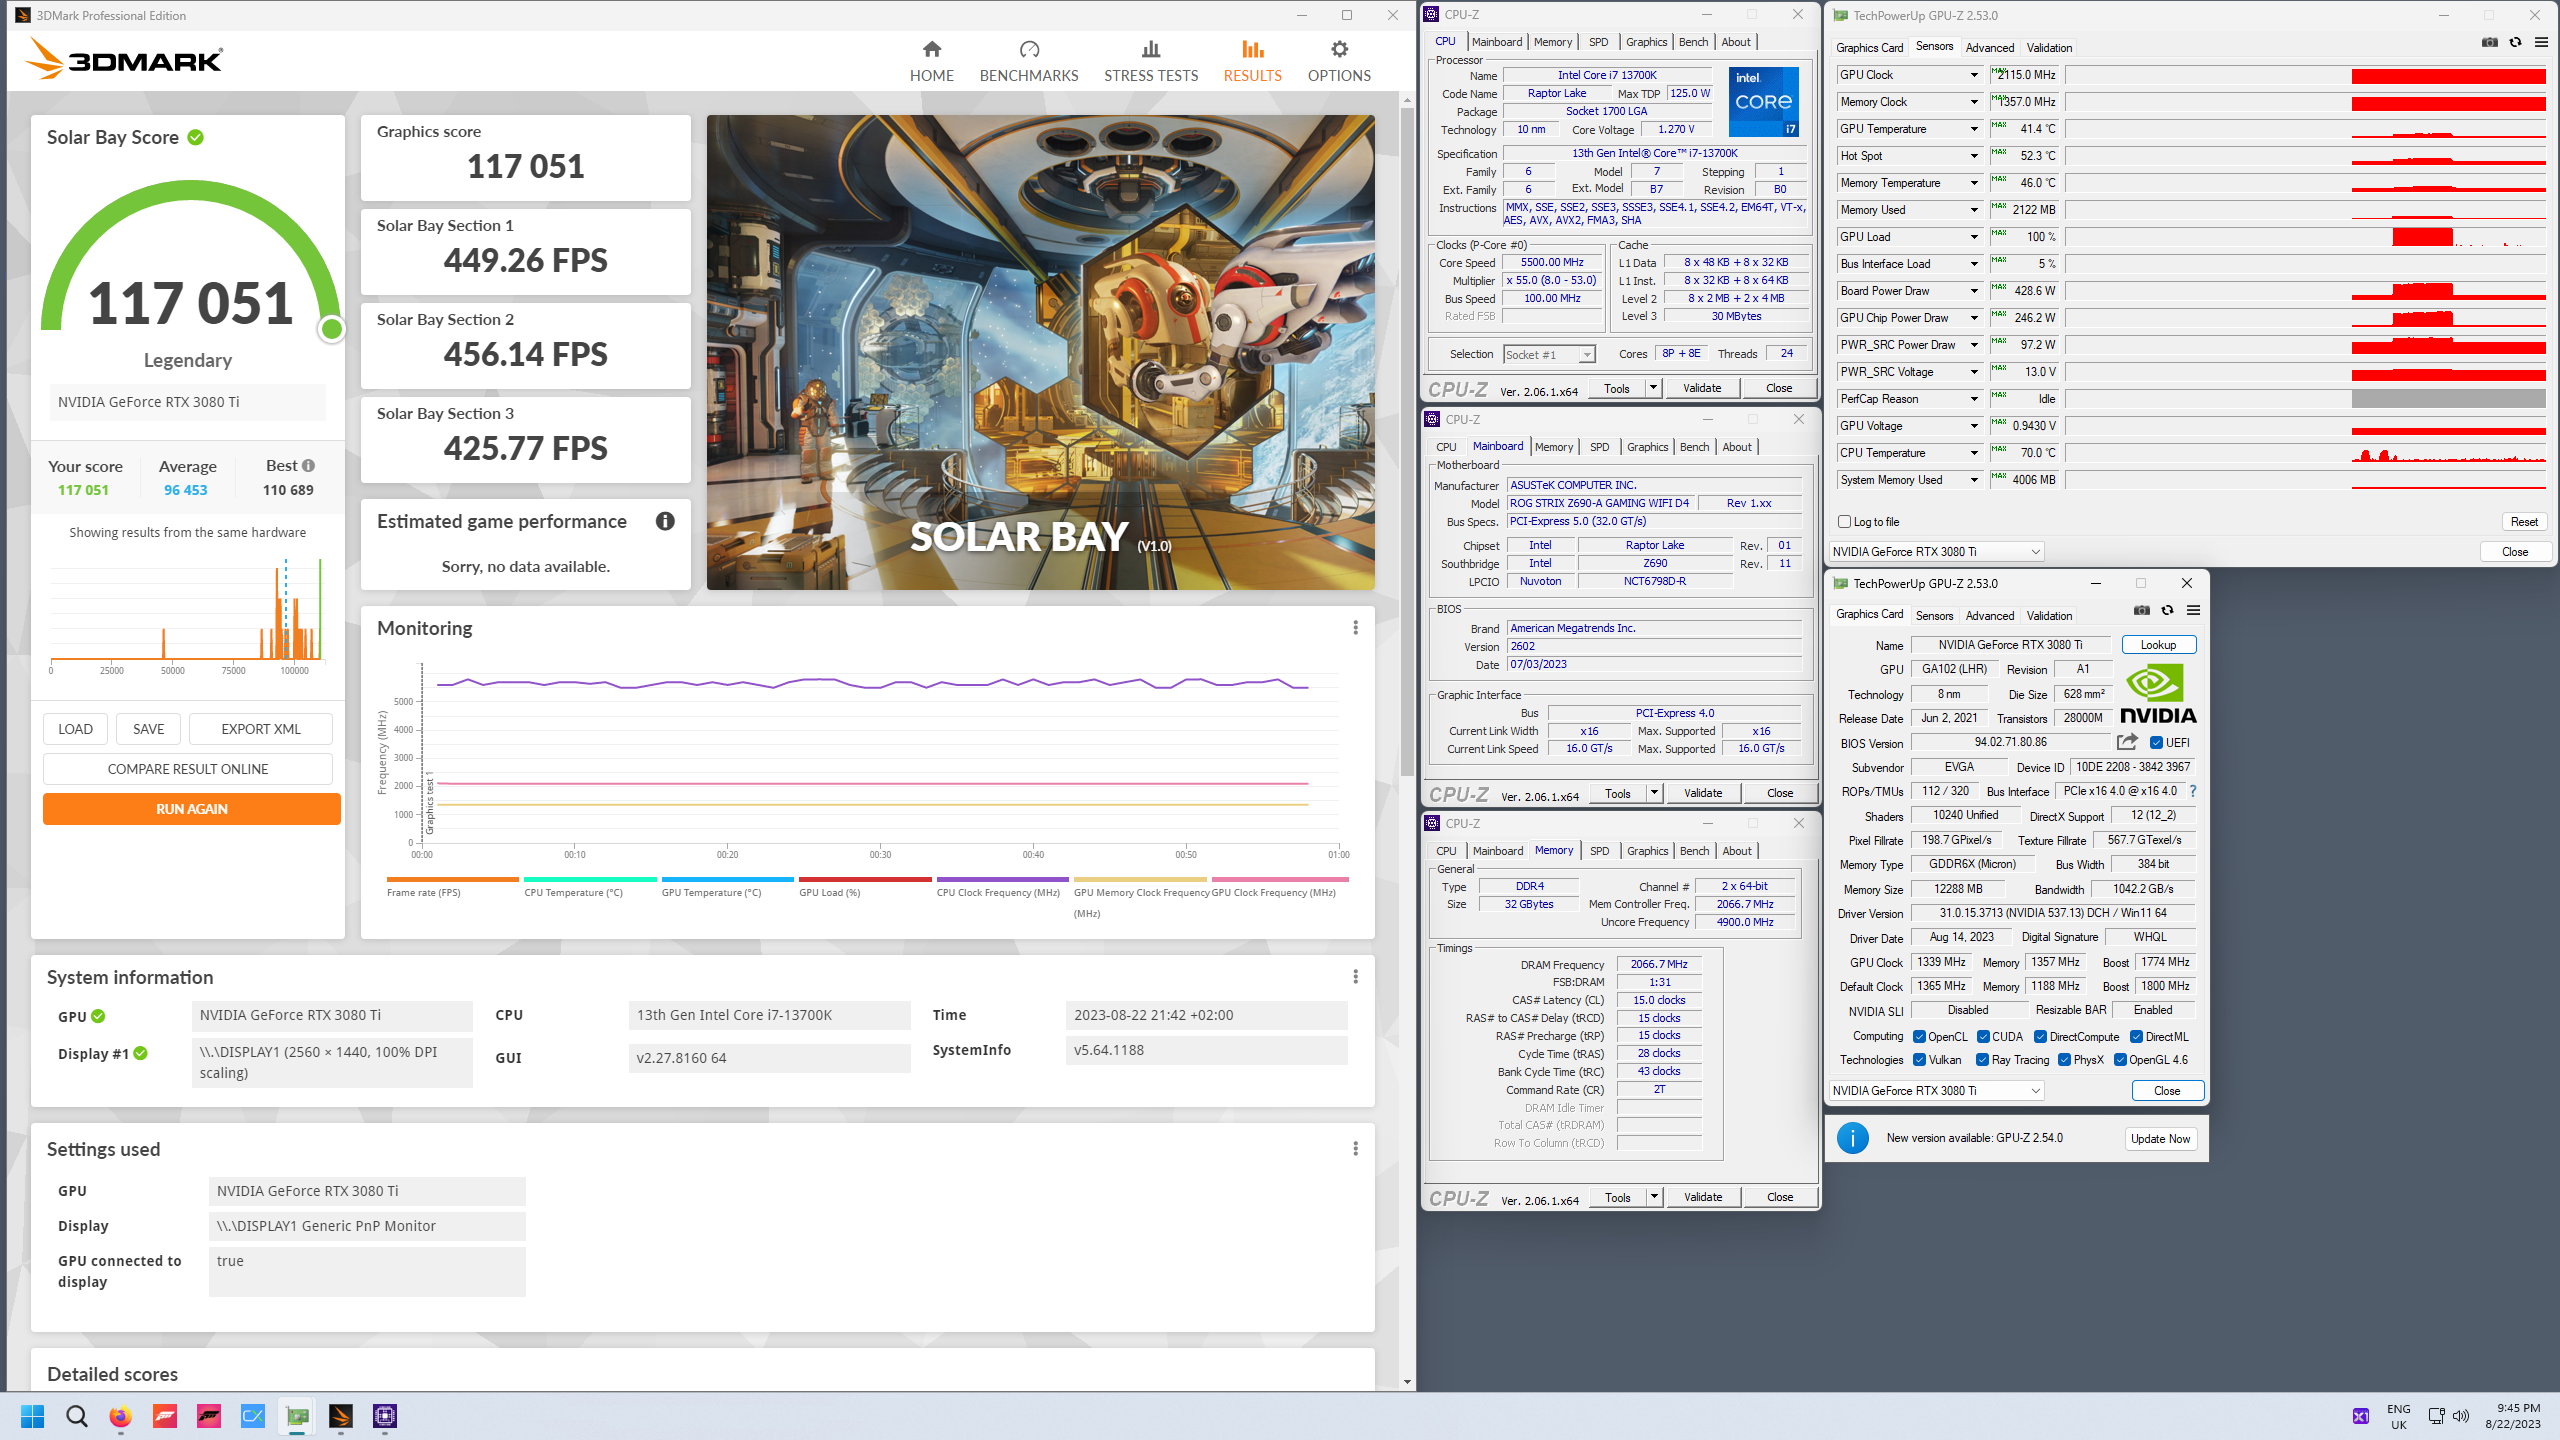The width and height of the screenshot is (2560, 1440).
Task: Open the BENCHMARKS gauge icon
Action: [x=1029, y=49]
